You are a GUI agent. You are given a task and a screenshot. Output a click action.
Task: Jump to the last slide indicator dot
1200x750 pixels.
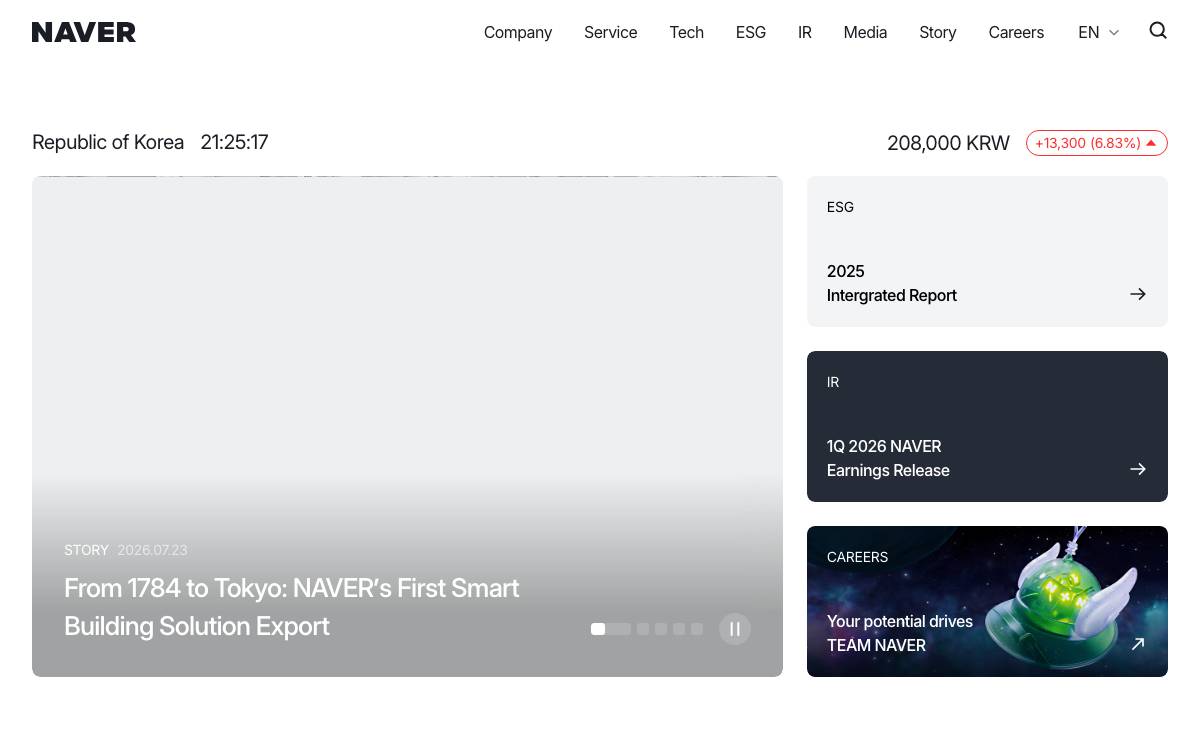tap(697, 629)
